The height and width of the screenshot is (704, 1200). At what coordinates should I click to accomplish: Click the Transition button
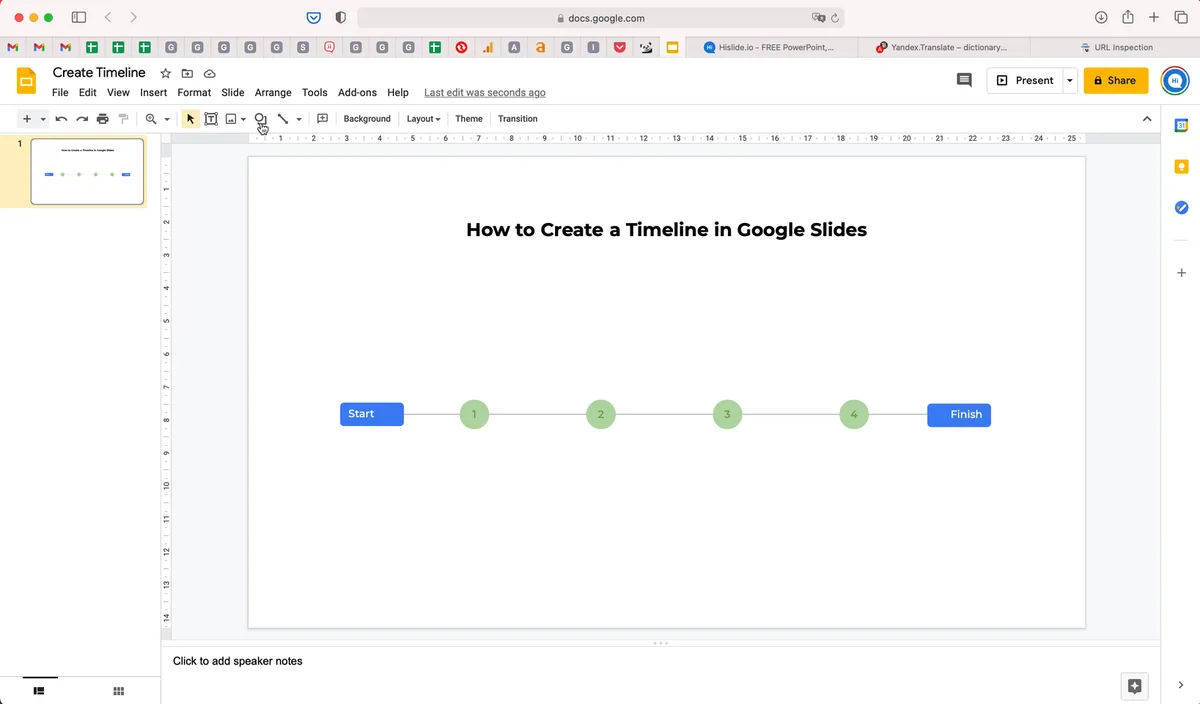[518, 119]
